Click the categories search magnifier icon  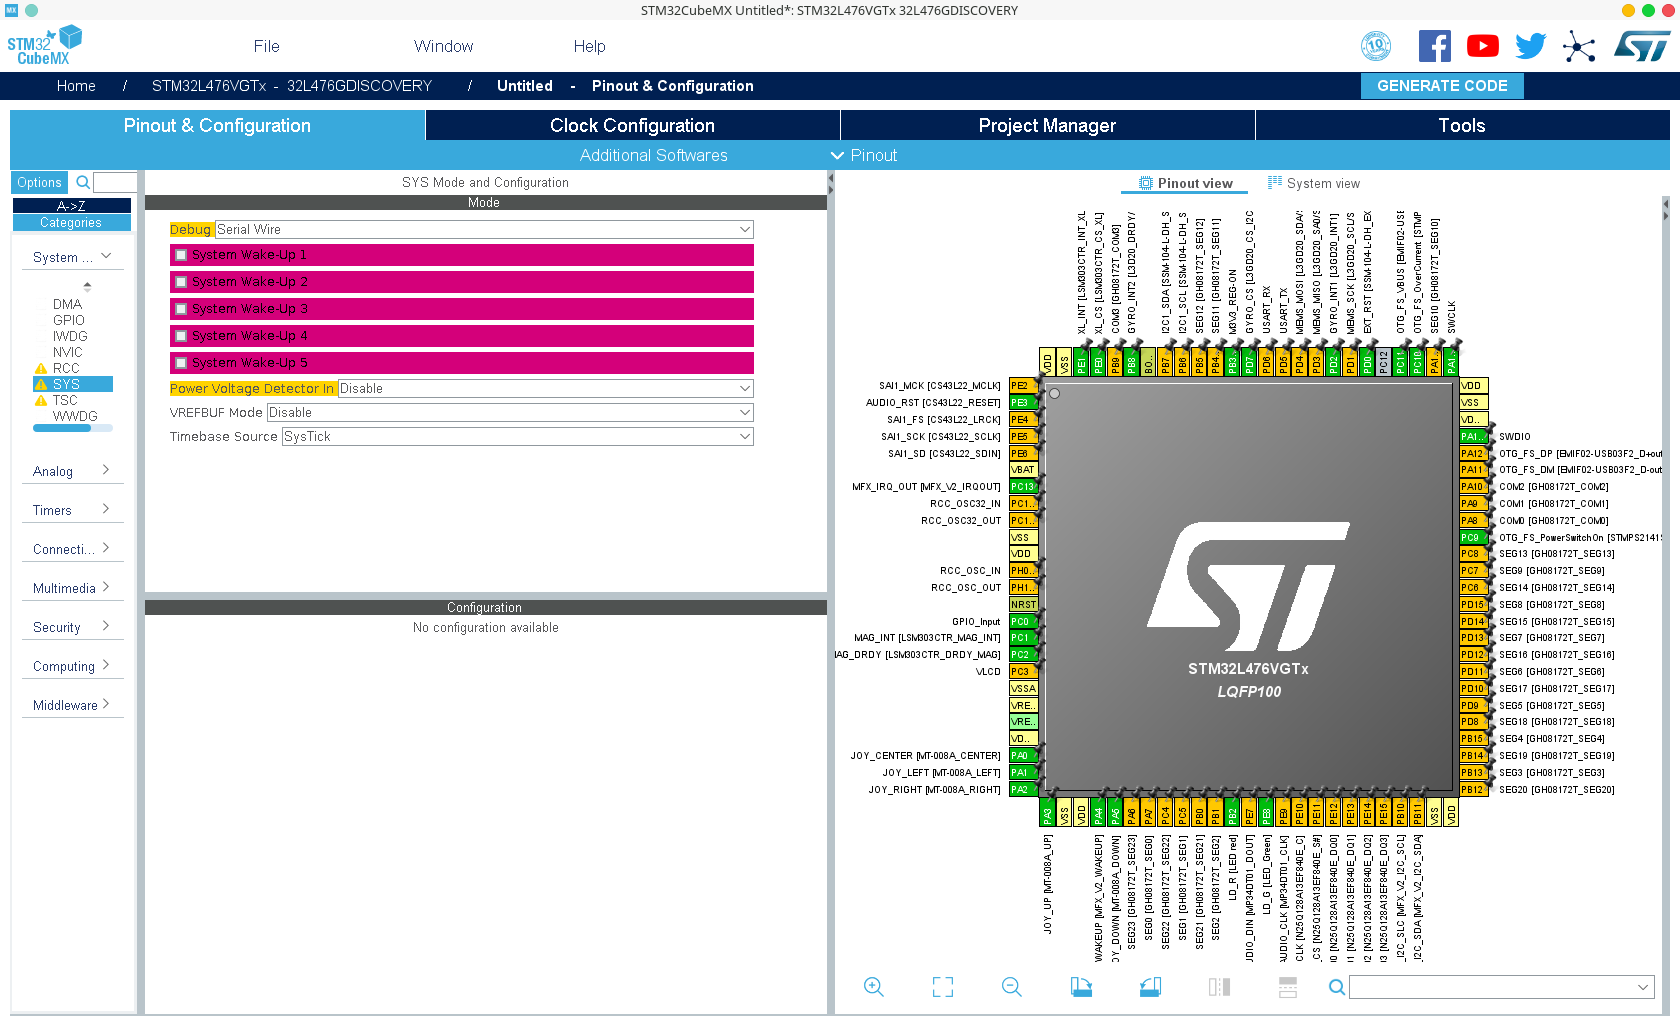click(83, 182)
